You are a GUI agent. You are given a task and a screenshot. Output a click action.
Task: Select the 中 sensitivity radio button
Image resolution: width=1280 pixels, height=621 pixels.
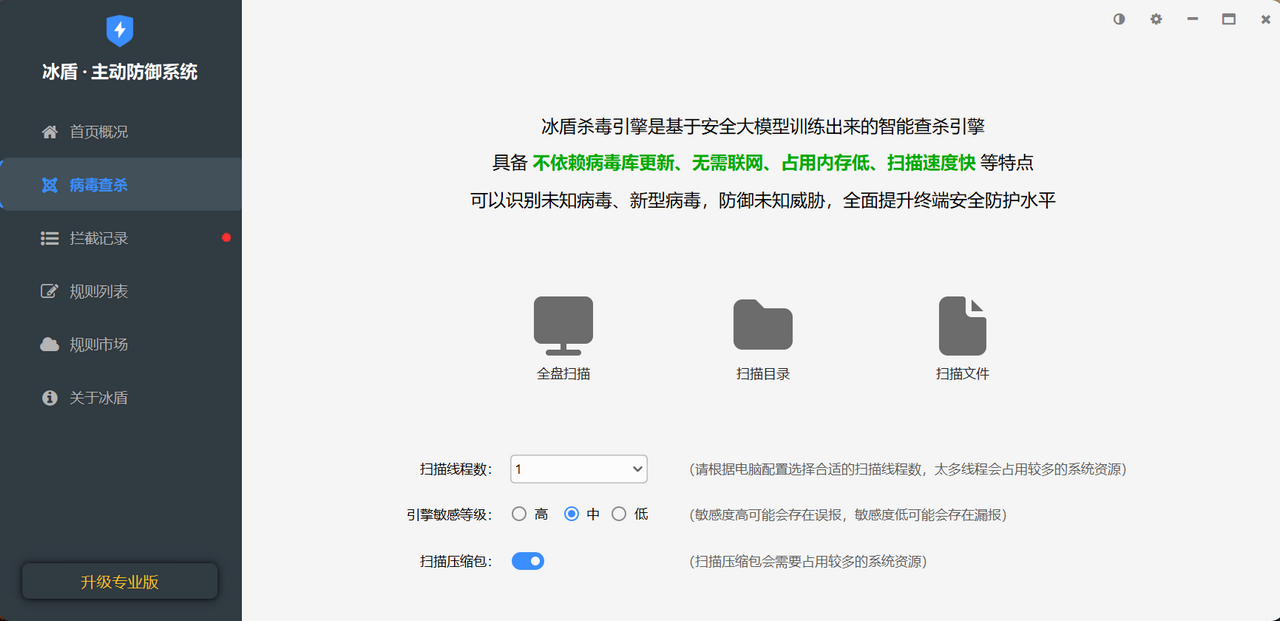click(572, 514)
